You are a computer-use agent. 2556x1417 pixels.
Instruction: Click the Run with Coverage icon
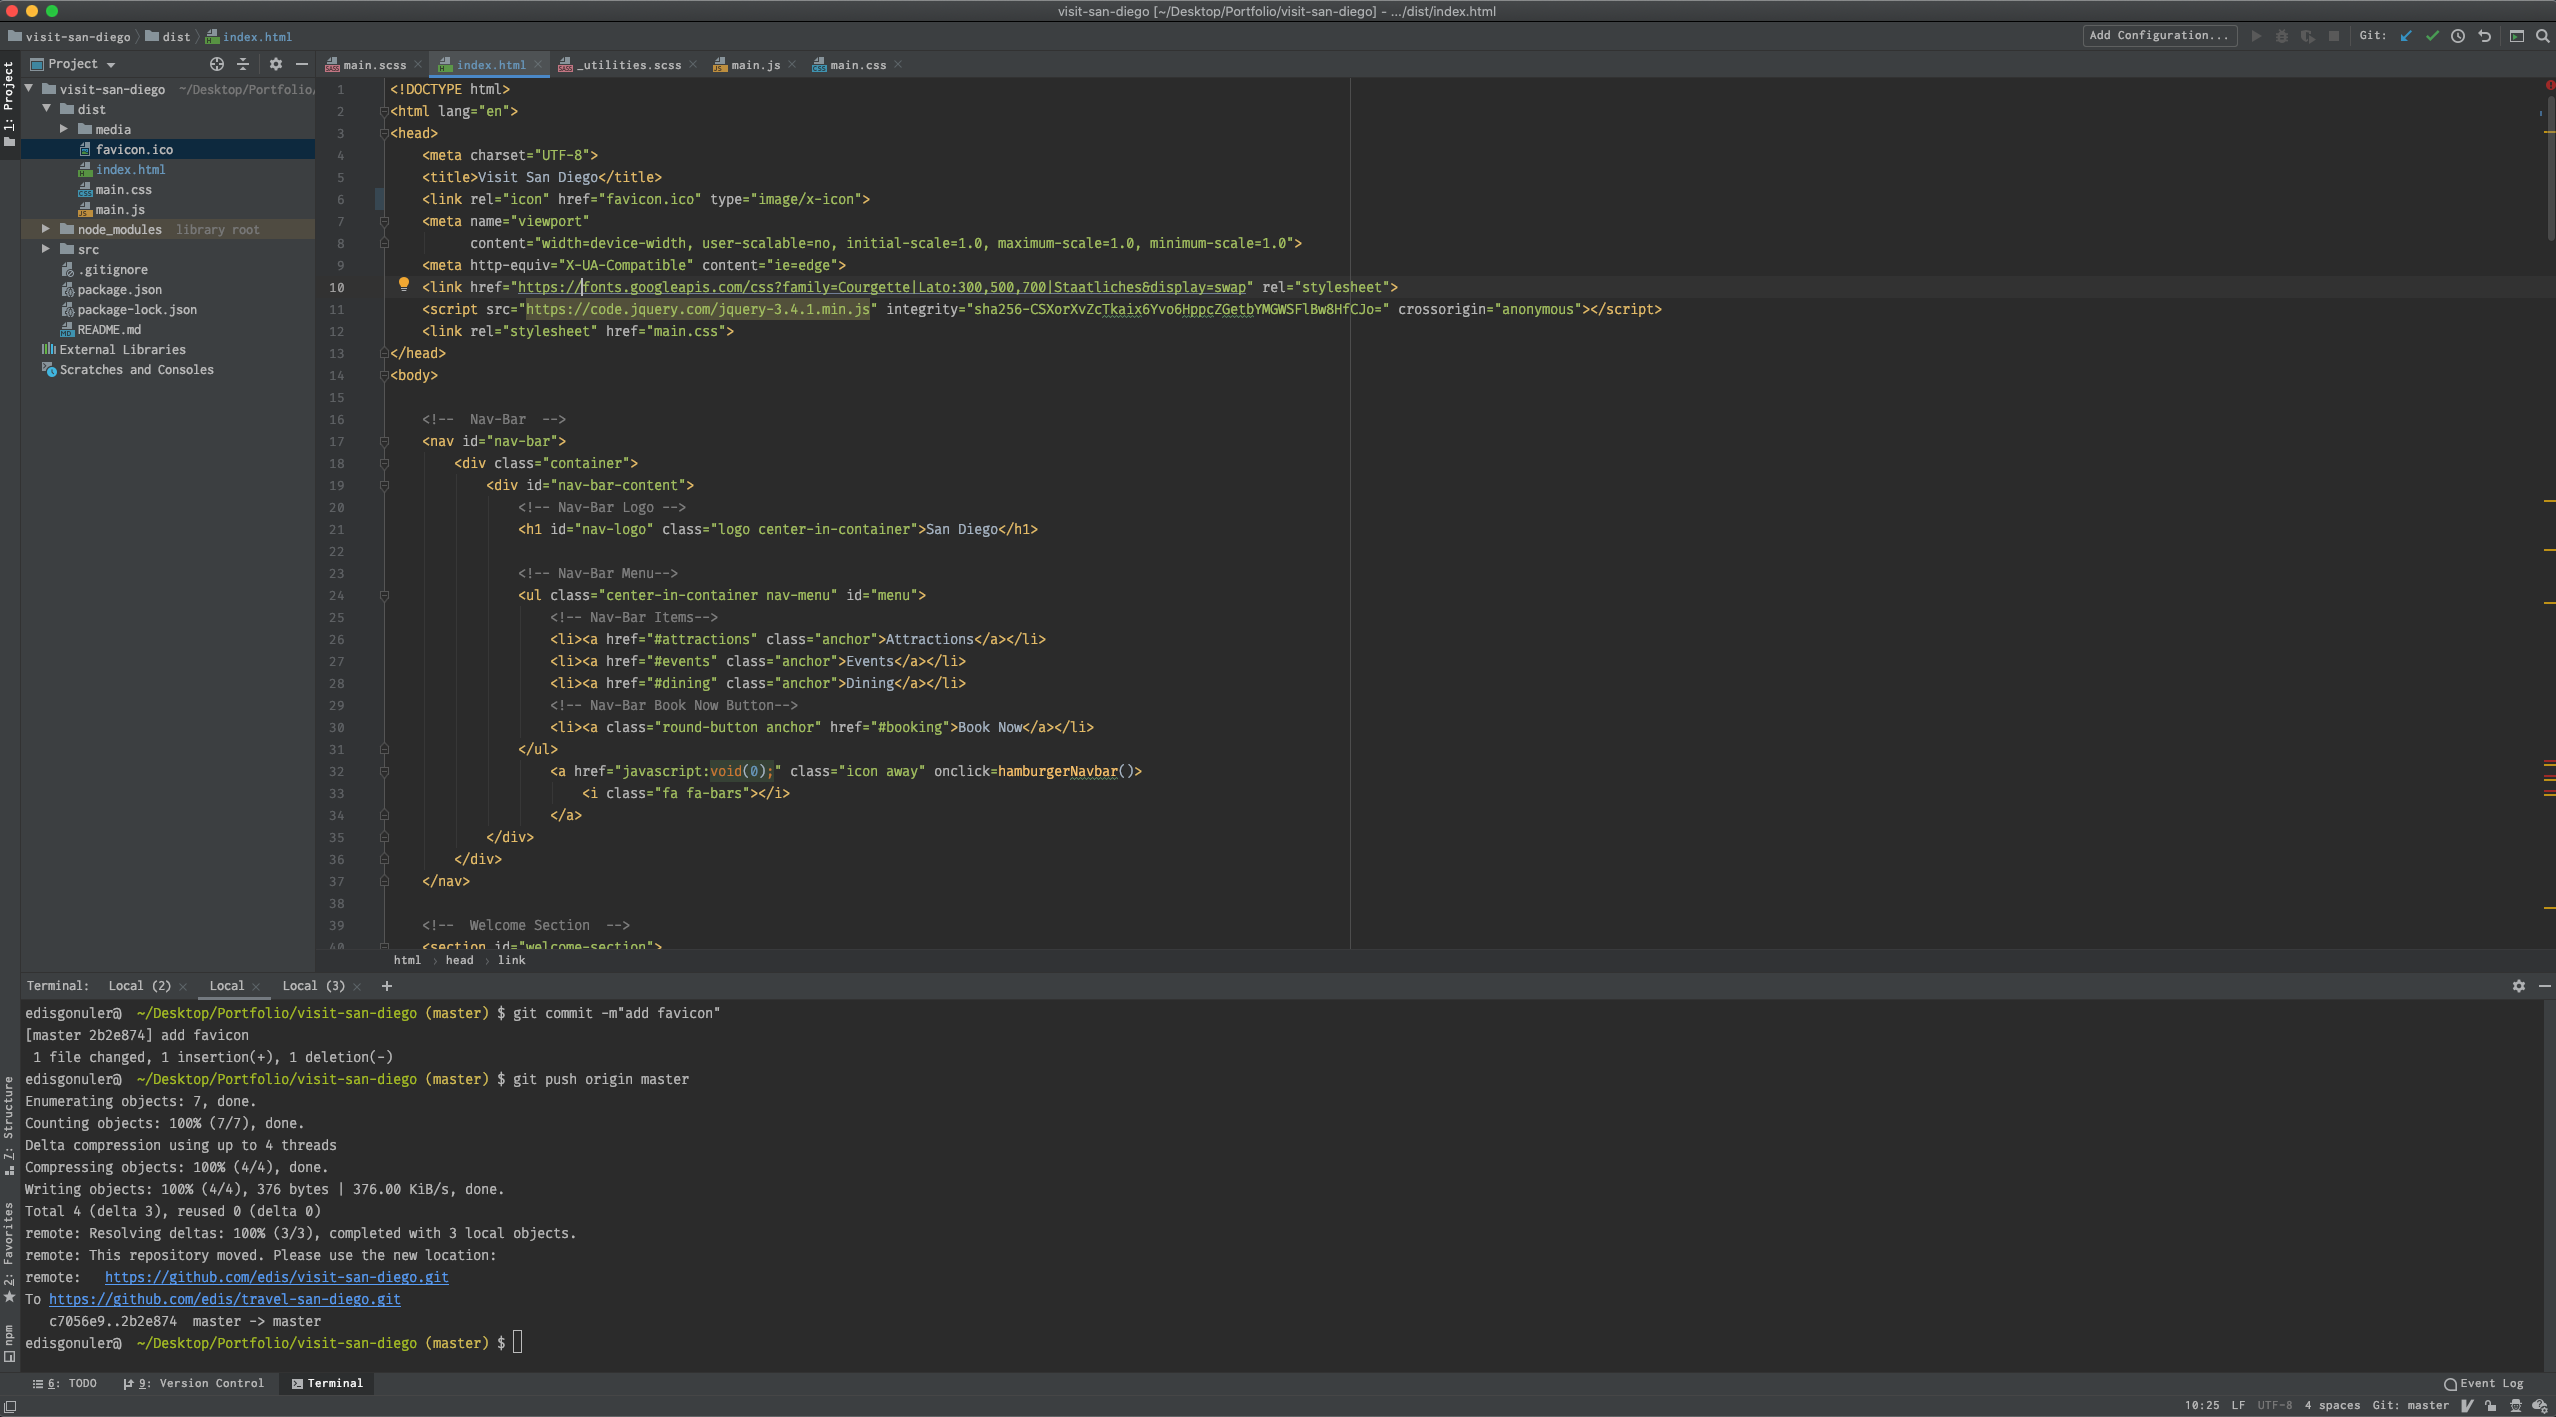(2308, 36)
